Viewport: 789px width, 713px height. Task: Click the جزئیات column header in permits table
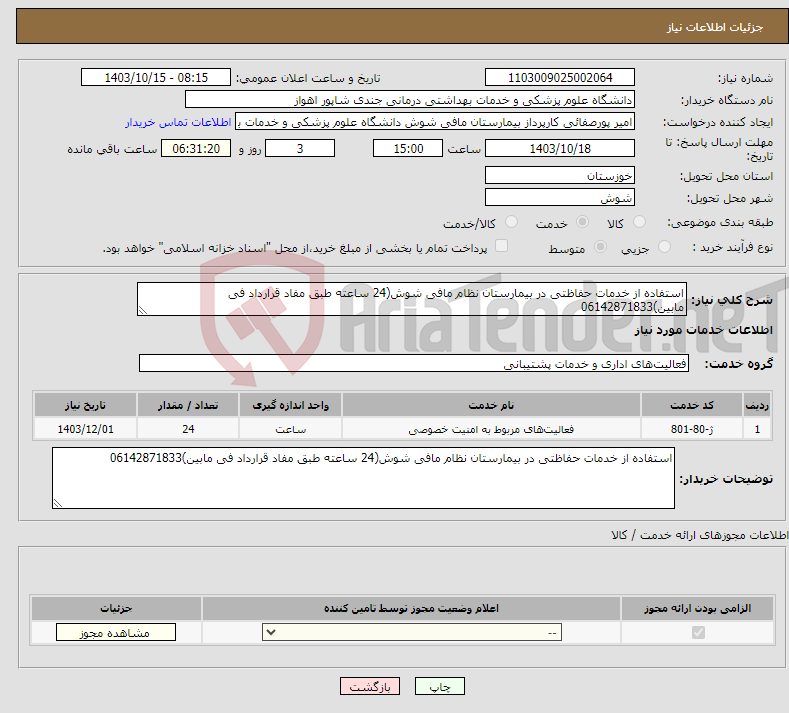point(116,608)
